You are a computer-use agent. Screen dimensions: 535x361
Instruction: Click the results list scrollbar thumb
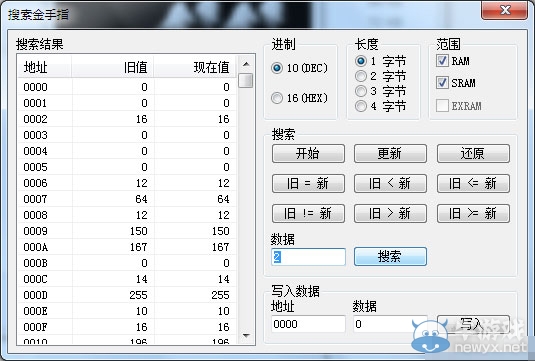tap(246, 81)
